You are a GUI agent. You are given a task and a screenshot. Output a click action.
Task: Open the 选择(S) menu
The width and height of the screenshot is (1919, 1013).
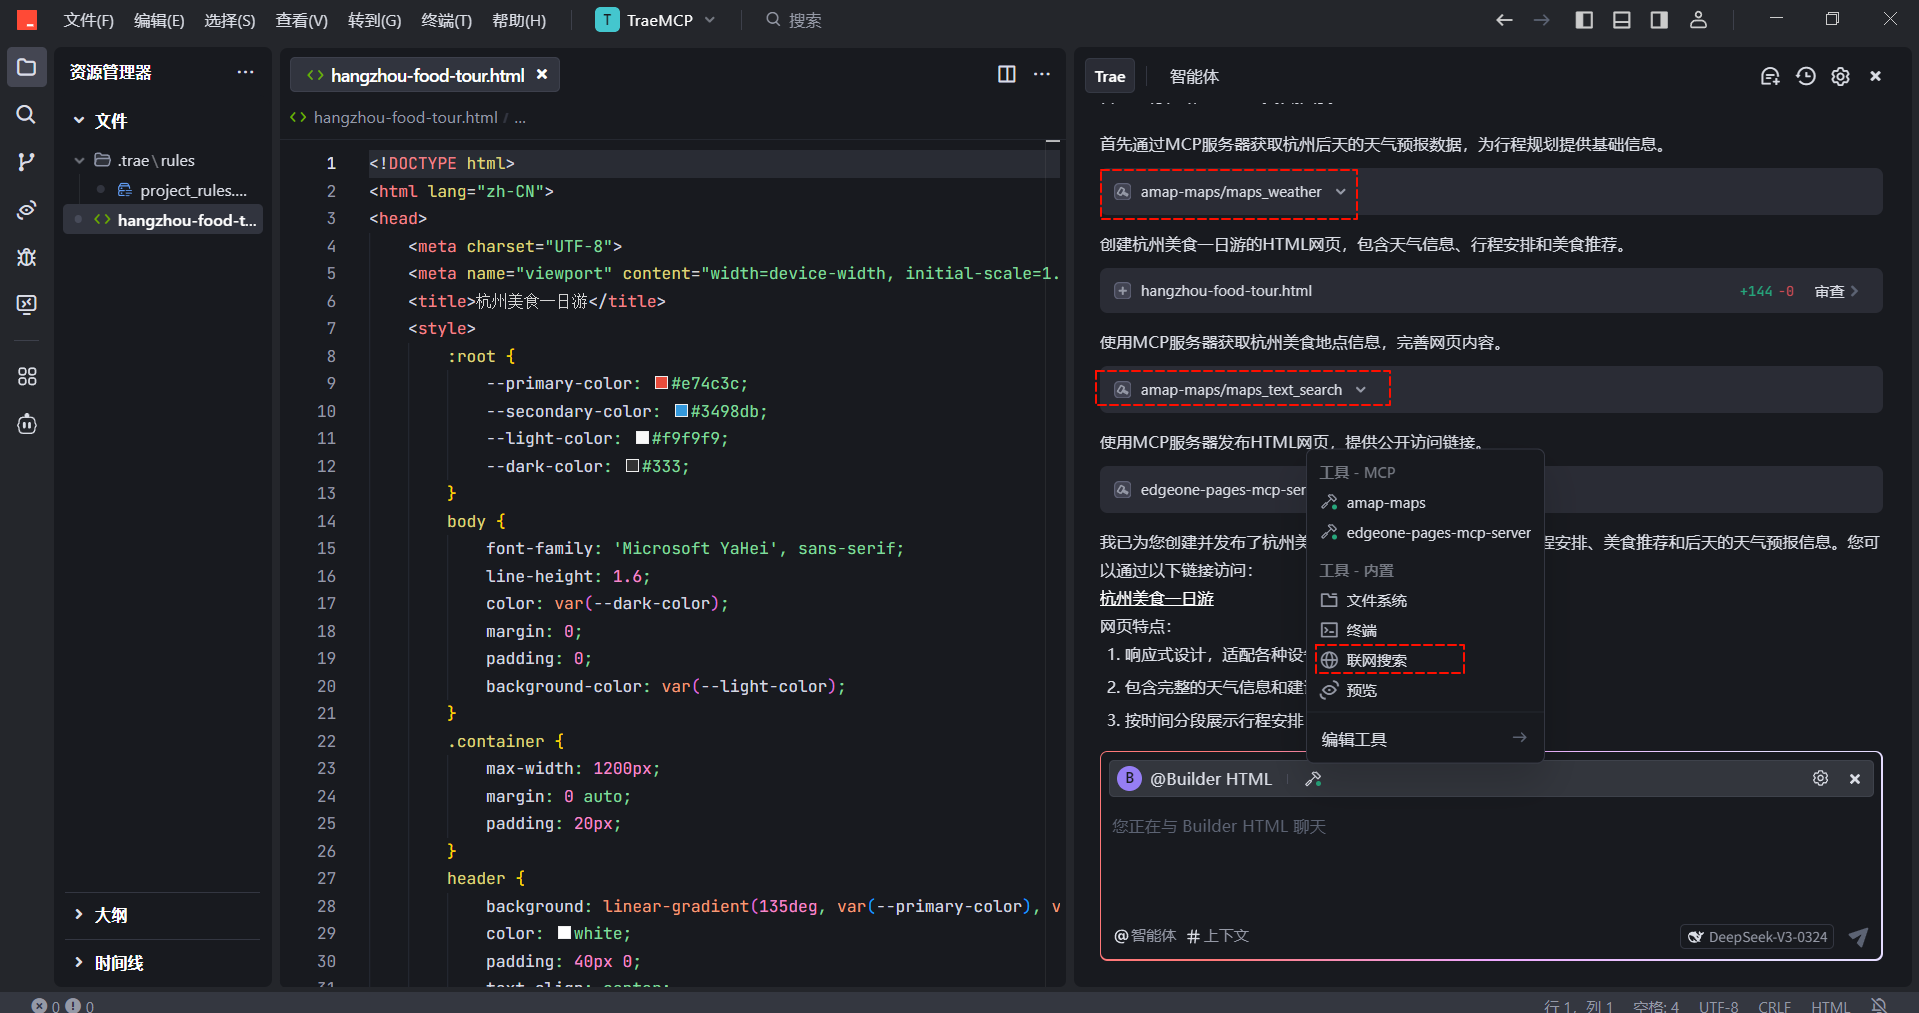(230, 20)
